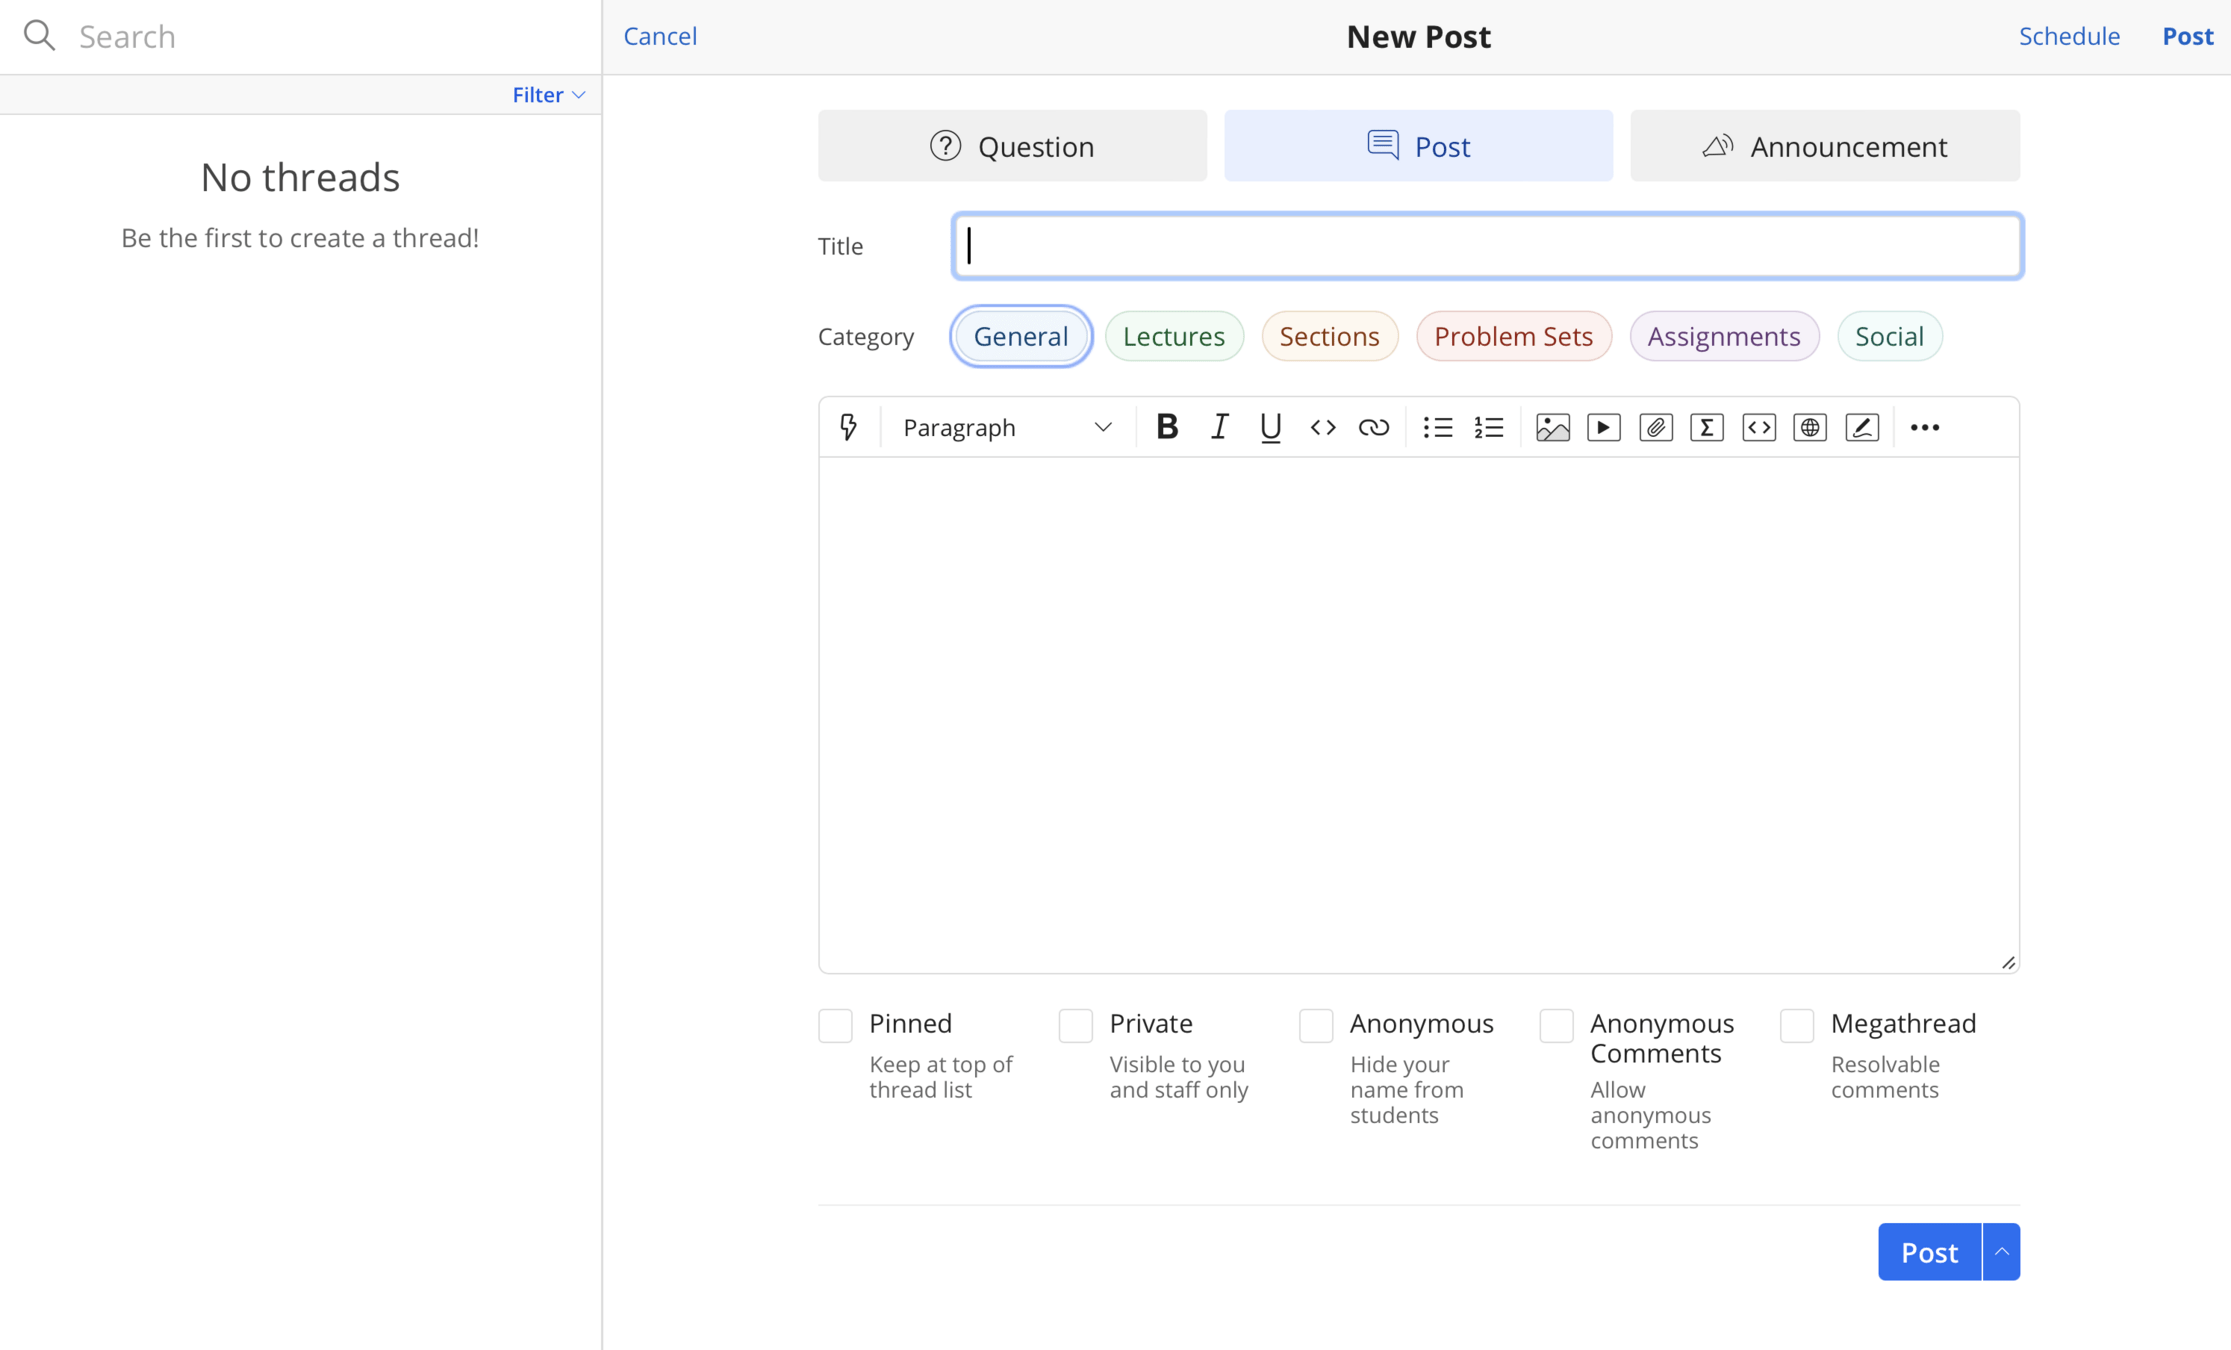Select the Announcement tab
This screenshot has width=2231, height=1350.
[x=1824, y=146]
